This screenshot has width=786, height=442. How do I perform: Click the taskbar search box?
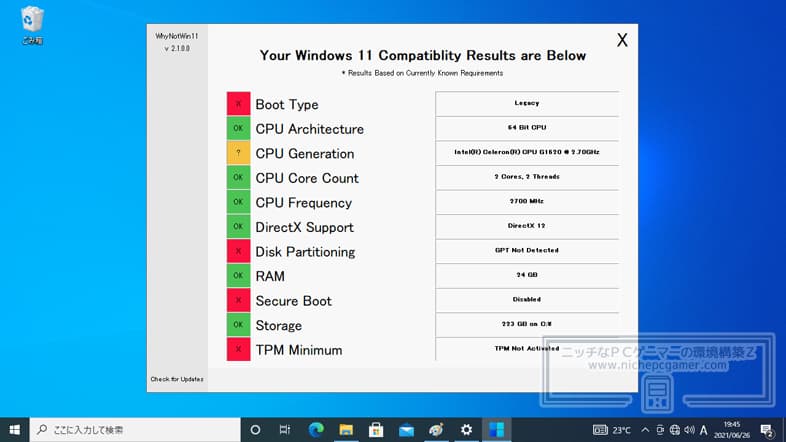[x=135, y=430]
